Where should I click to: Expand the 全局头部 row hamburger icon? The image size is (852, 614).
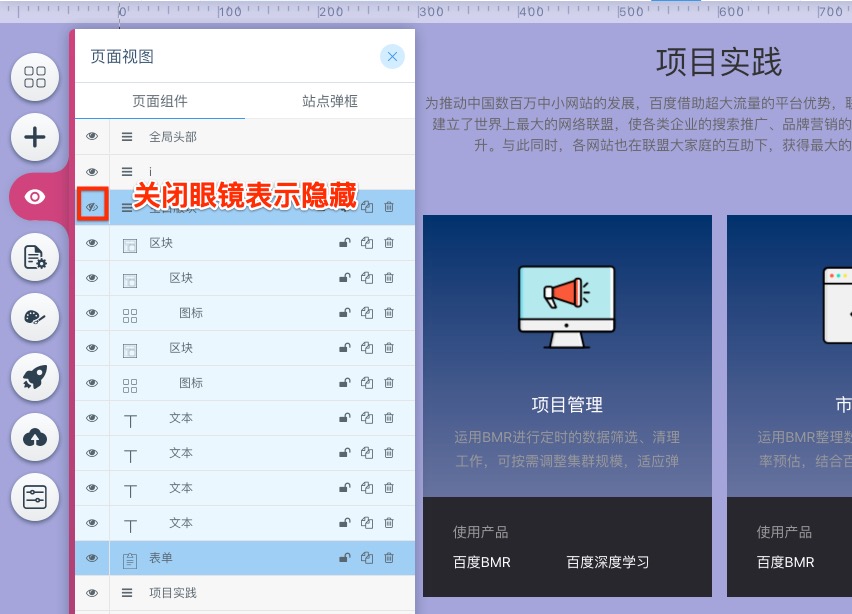(x=127, y=137)
